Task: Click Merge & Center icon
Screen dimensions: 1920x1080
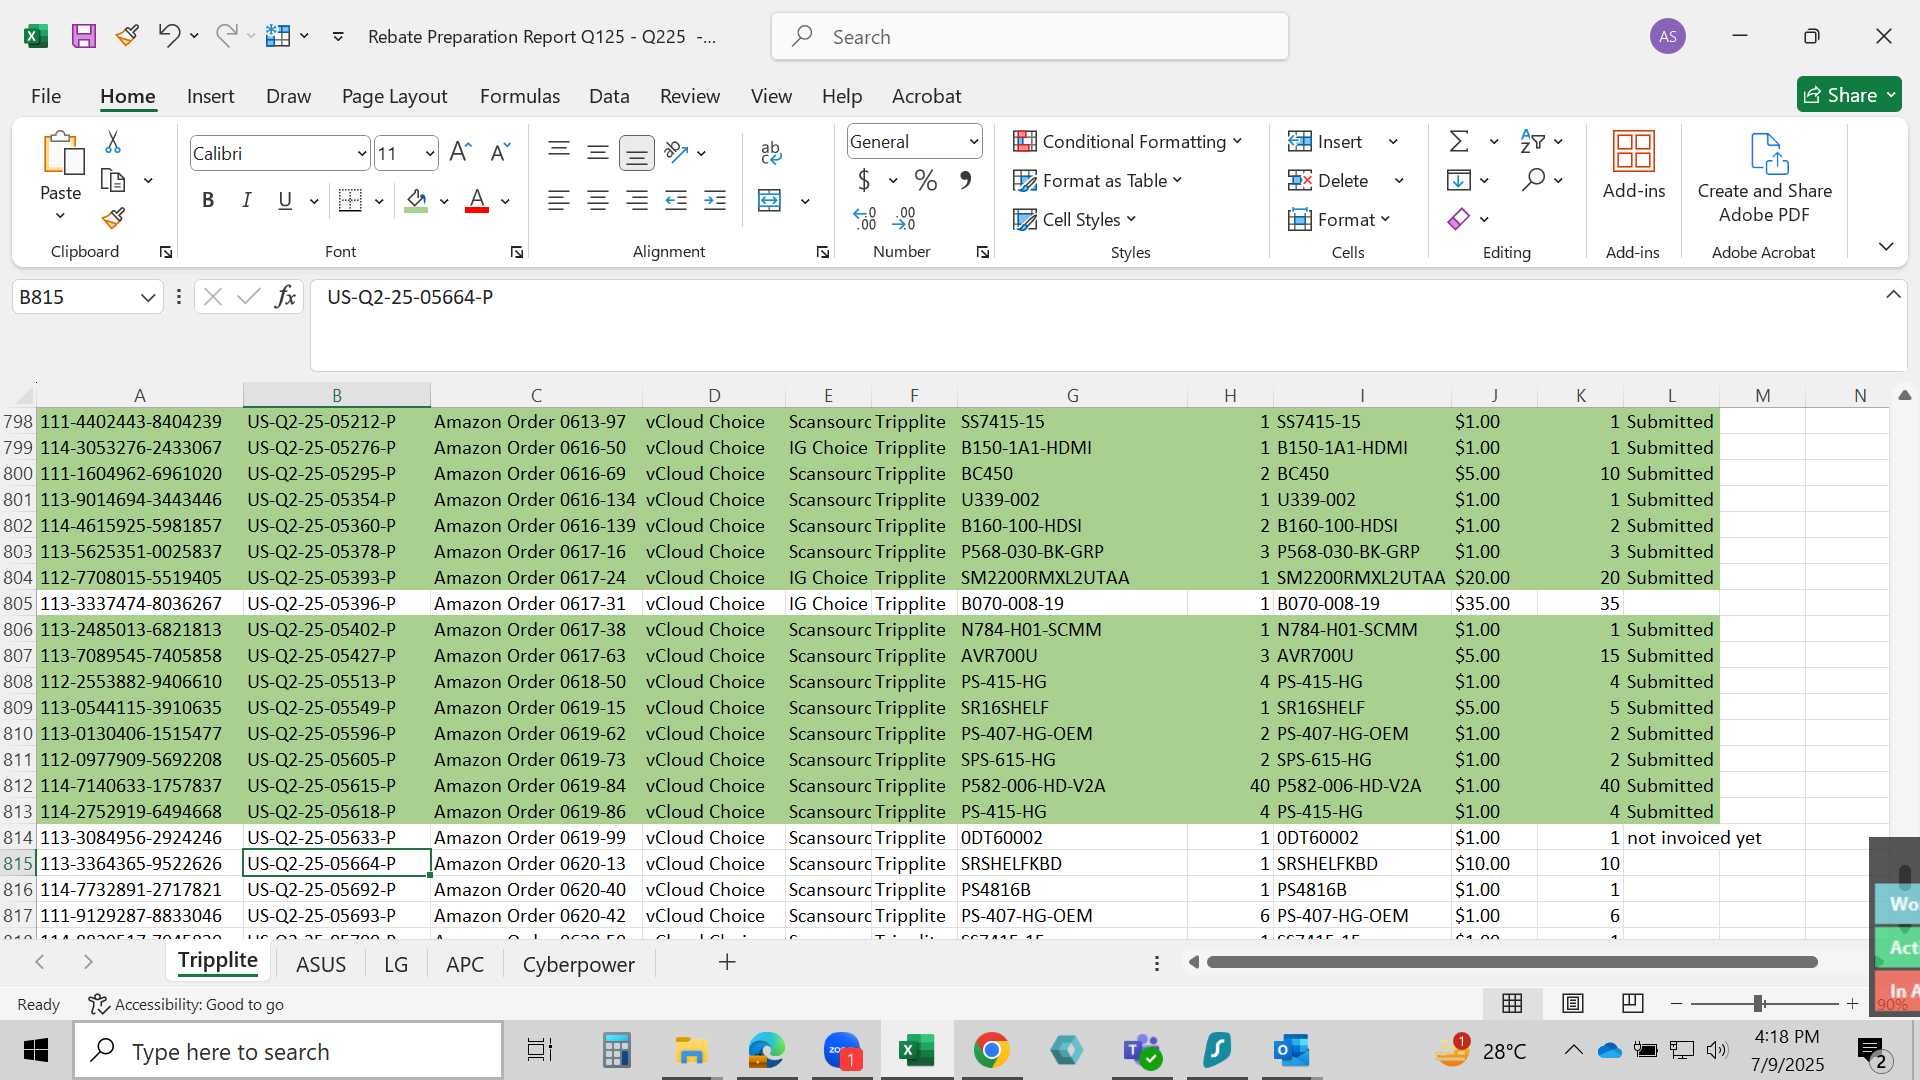Action: [x=769, y=201]
